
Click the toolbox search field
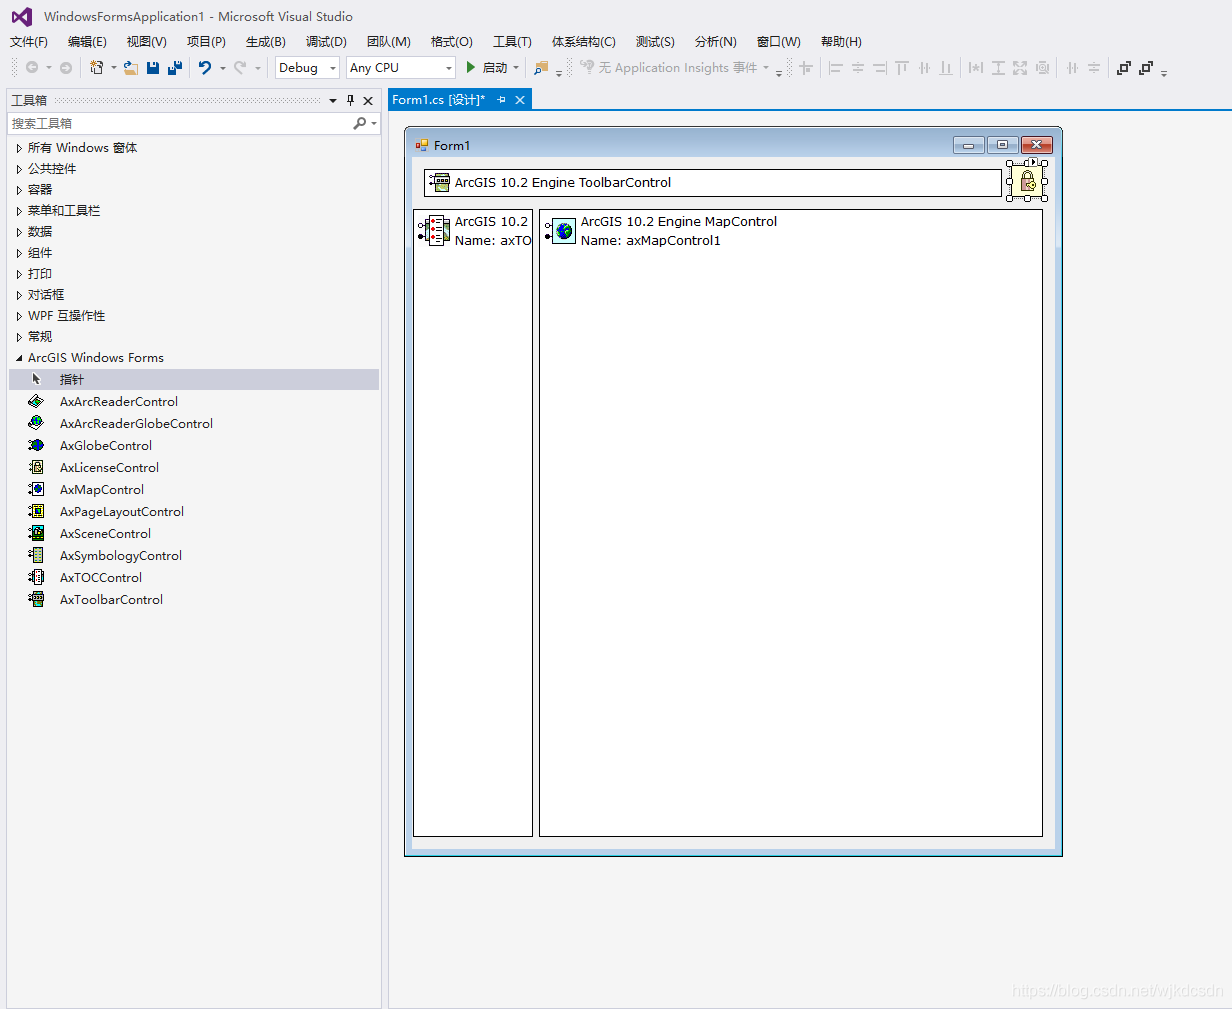click(x=180, y=123)
